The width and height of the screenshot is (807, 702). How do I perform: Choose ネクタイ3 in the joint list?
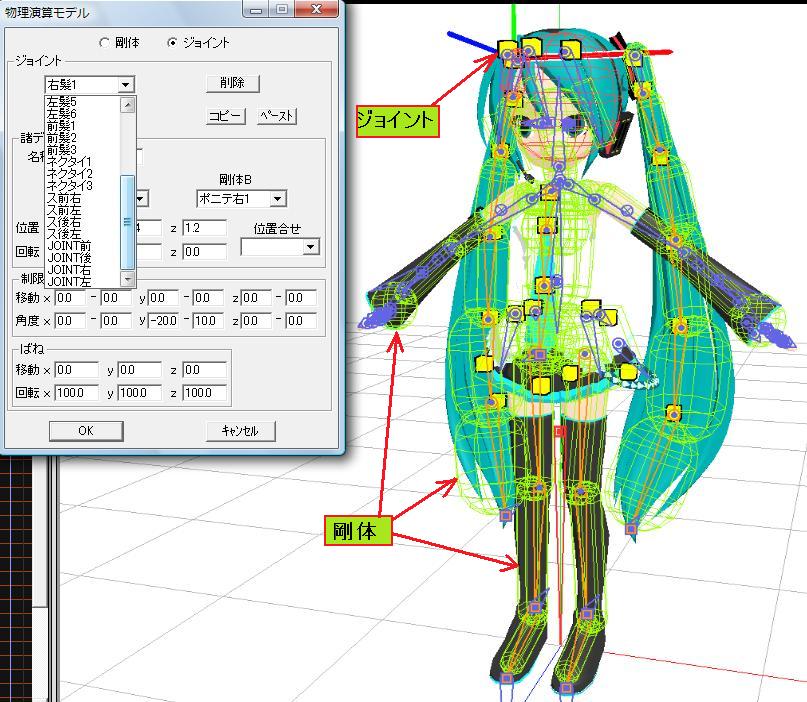69,186
